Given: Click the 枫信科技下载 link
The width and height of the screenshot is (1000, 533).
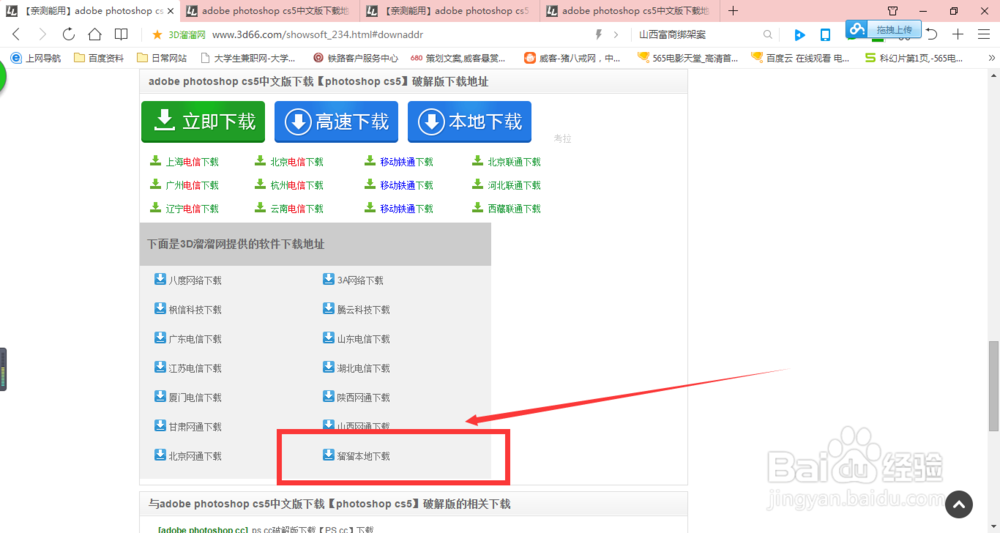Looking at the screenshot, I should (195, 310).
